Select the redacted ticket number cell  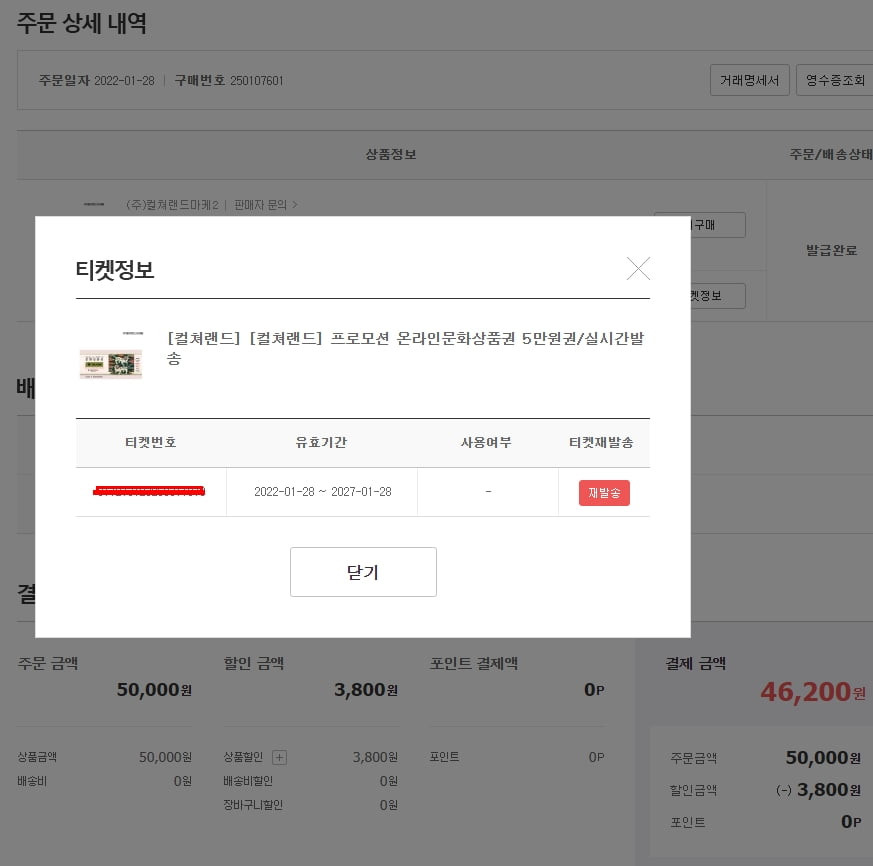click(149, 491)
